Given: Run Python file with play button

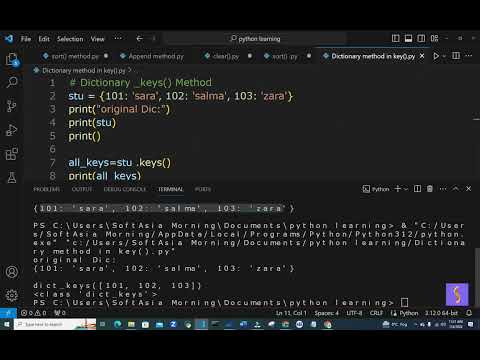Looking at the screenshot, I should [436, 56].
